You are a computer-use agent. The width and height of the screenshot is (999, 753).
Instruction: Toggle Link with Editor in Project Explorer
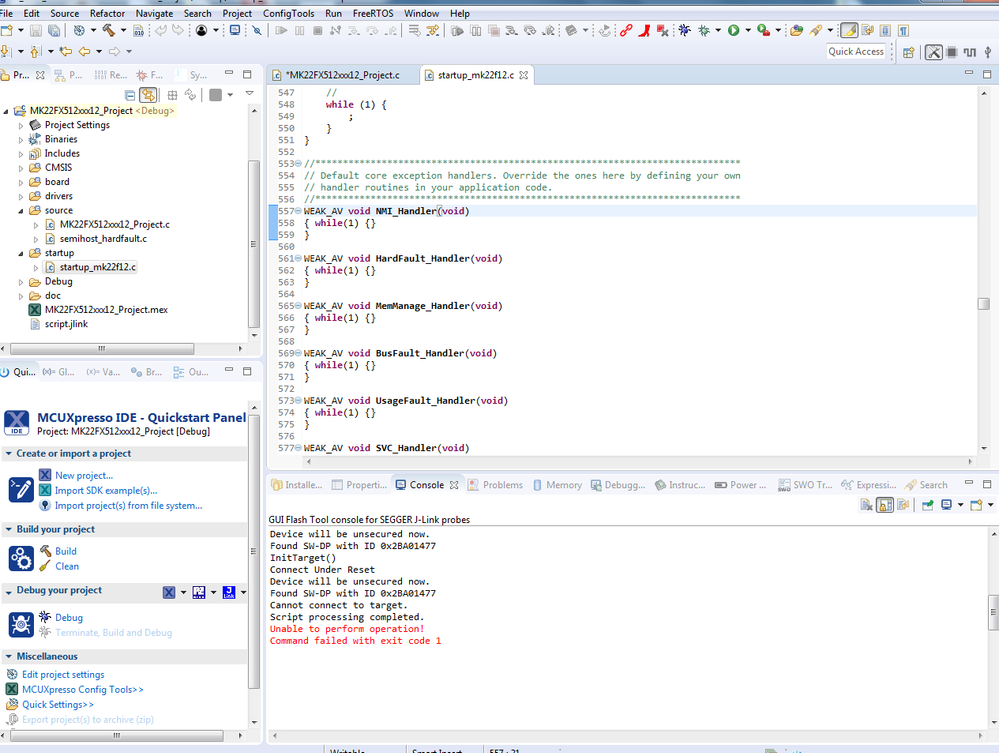pos(148,95)
